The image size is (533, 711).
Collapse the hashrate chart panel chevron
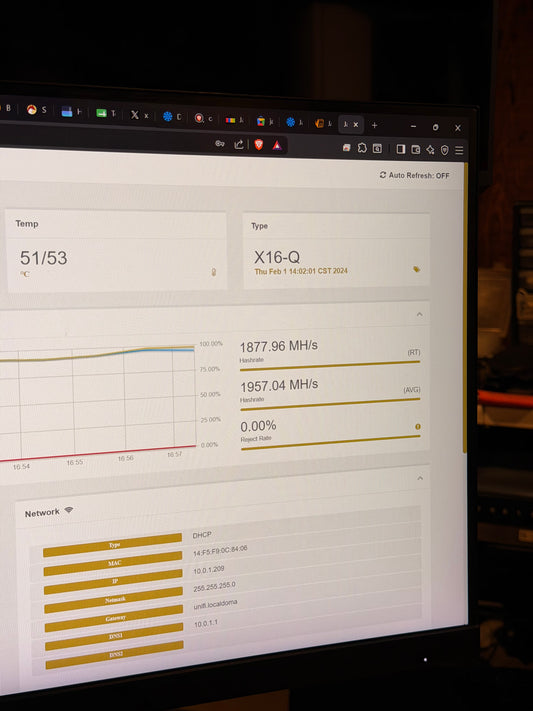(x=420, y=314)
